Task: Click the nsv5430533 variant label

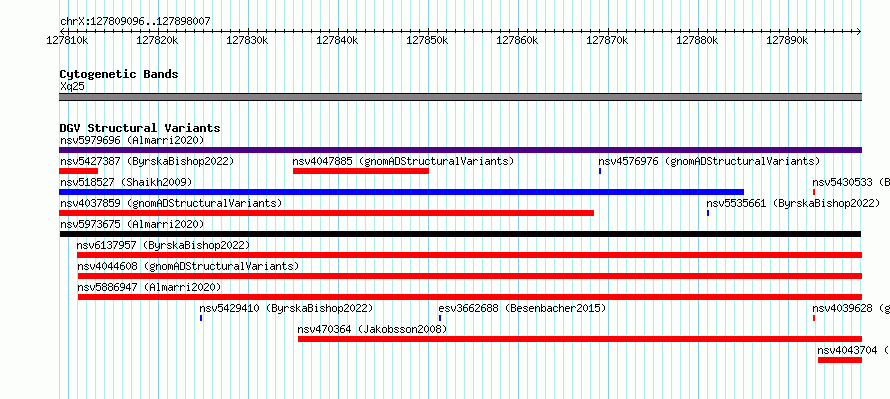Action: point(851,182)
